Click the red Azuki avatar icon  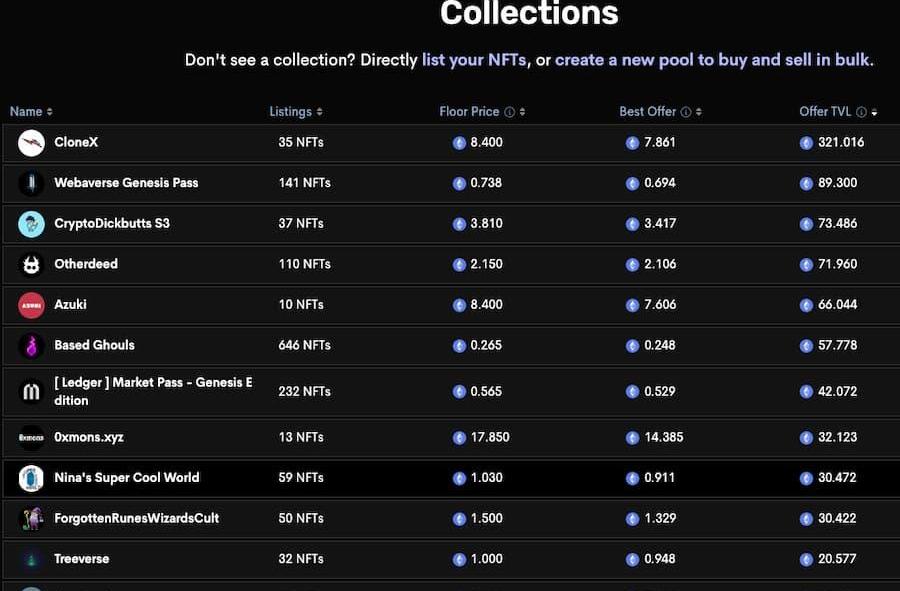pos(31,305)
